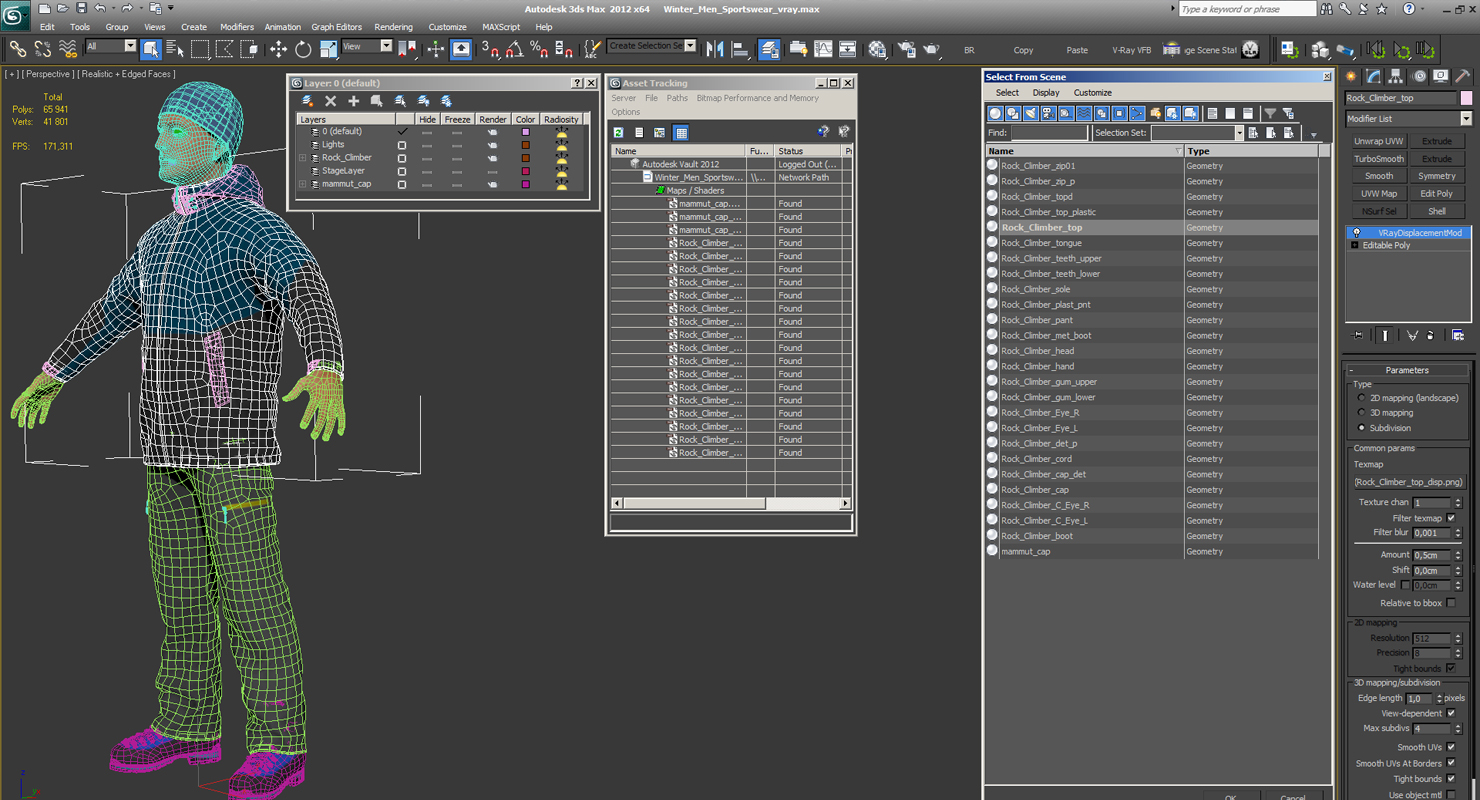This screenshot has width=1480, height=800.
Task: Open the Selection Set dropdown in Select From Scene
Action: 1240,133
